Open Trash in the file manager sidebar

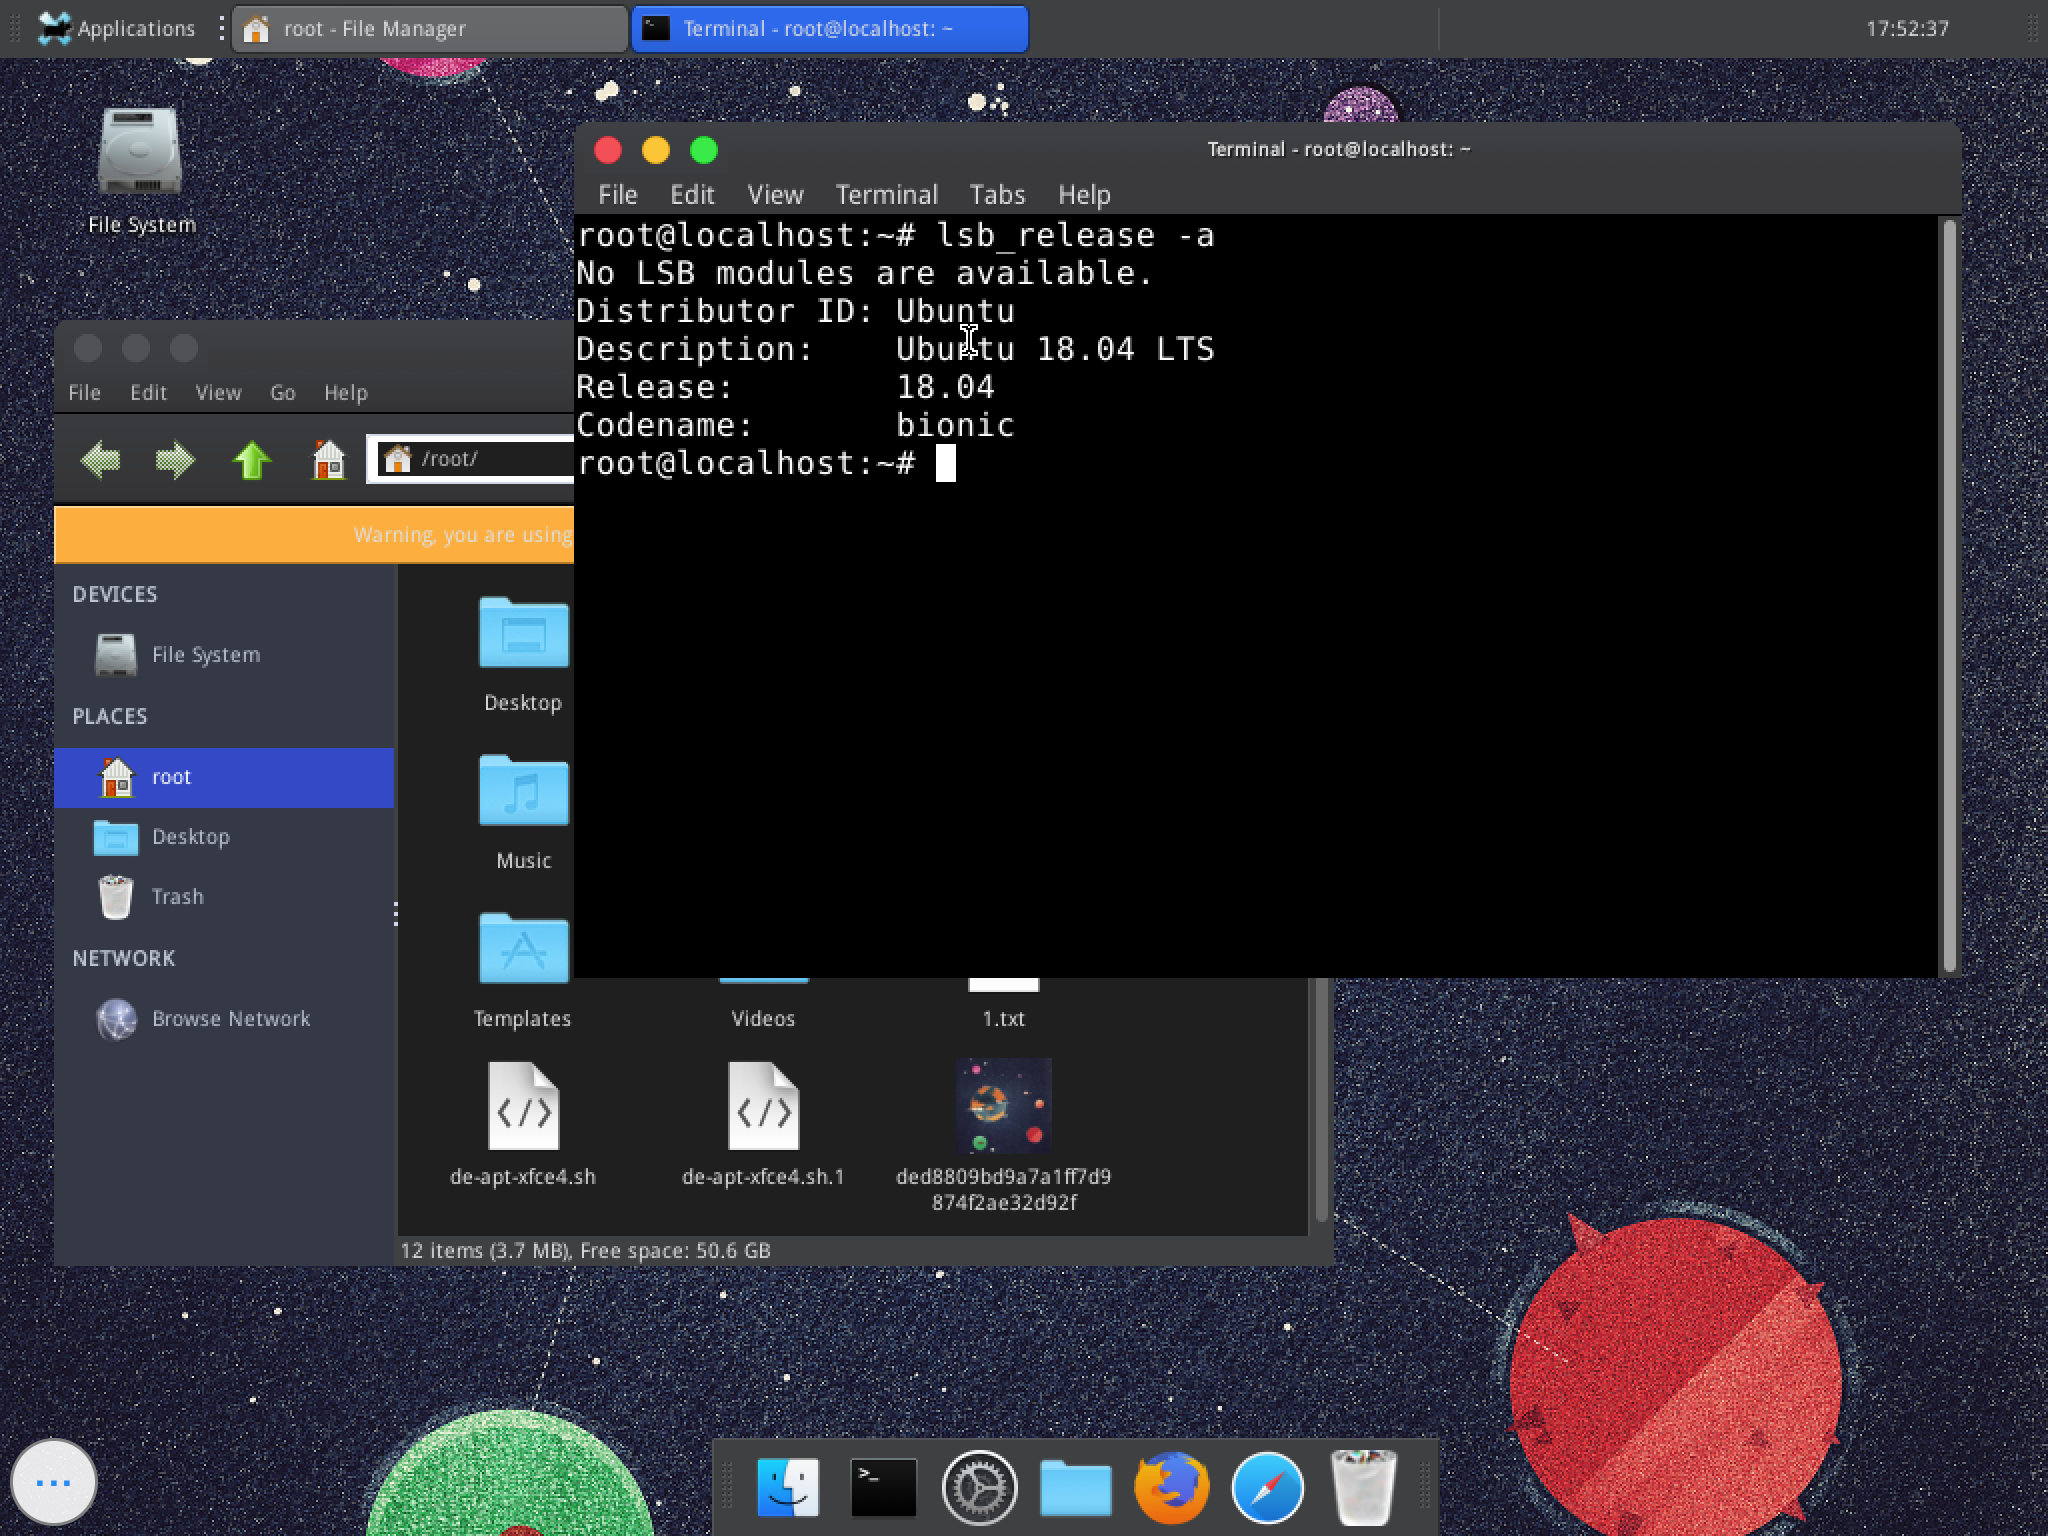tap(224, 897)
